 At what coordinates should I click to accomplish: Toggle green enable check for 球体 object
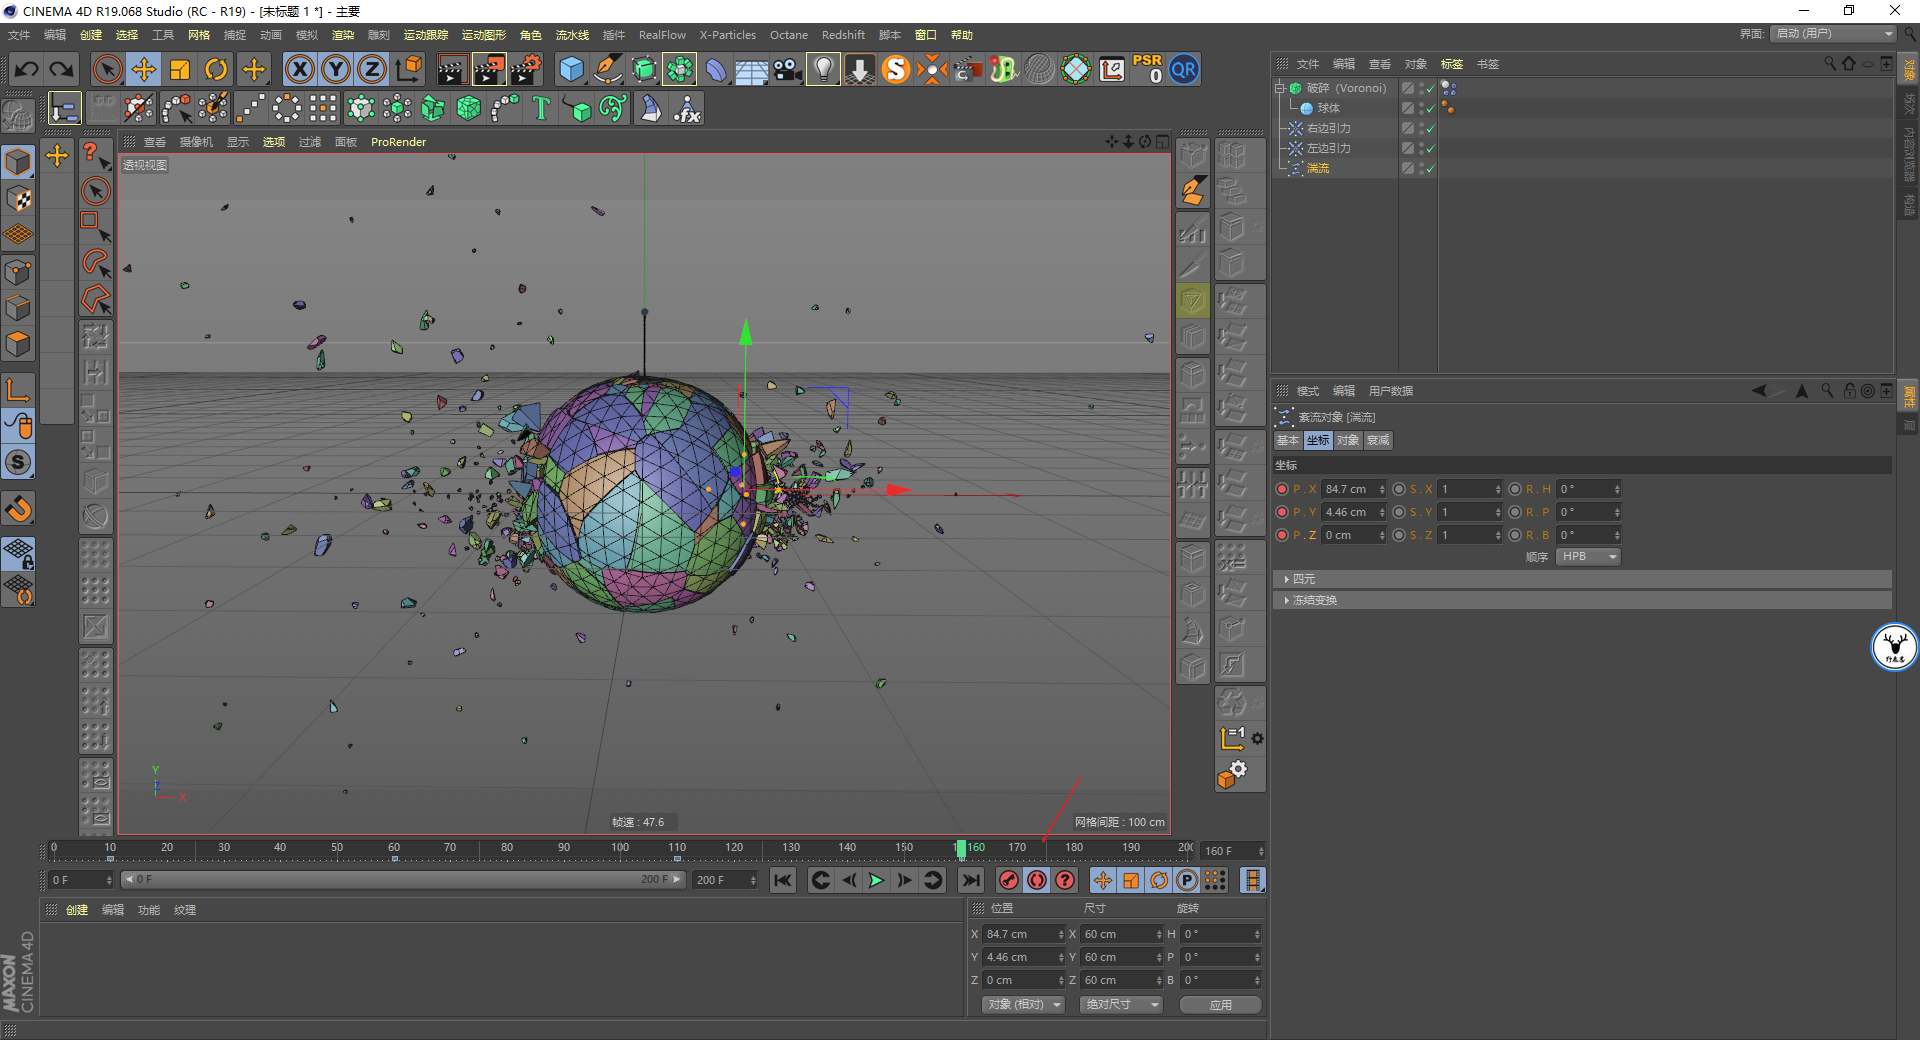tap(1431, 109)
